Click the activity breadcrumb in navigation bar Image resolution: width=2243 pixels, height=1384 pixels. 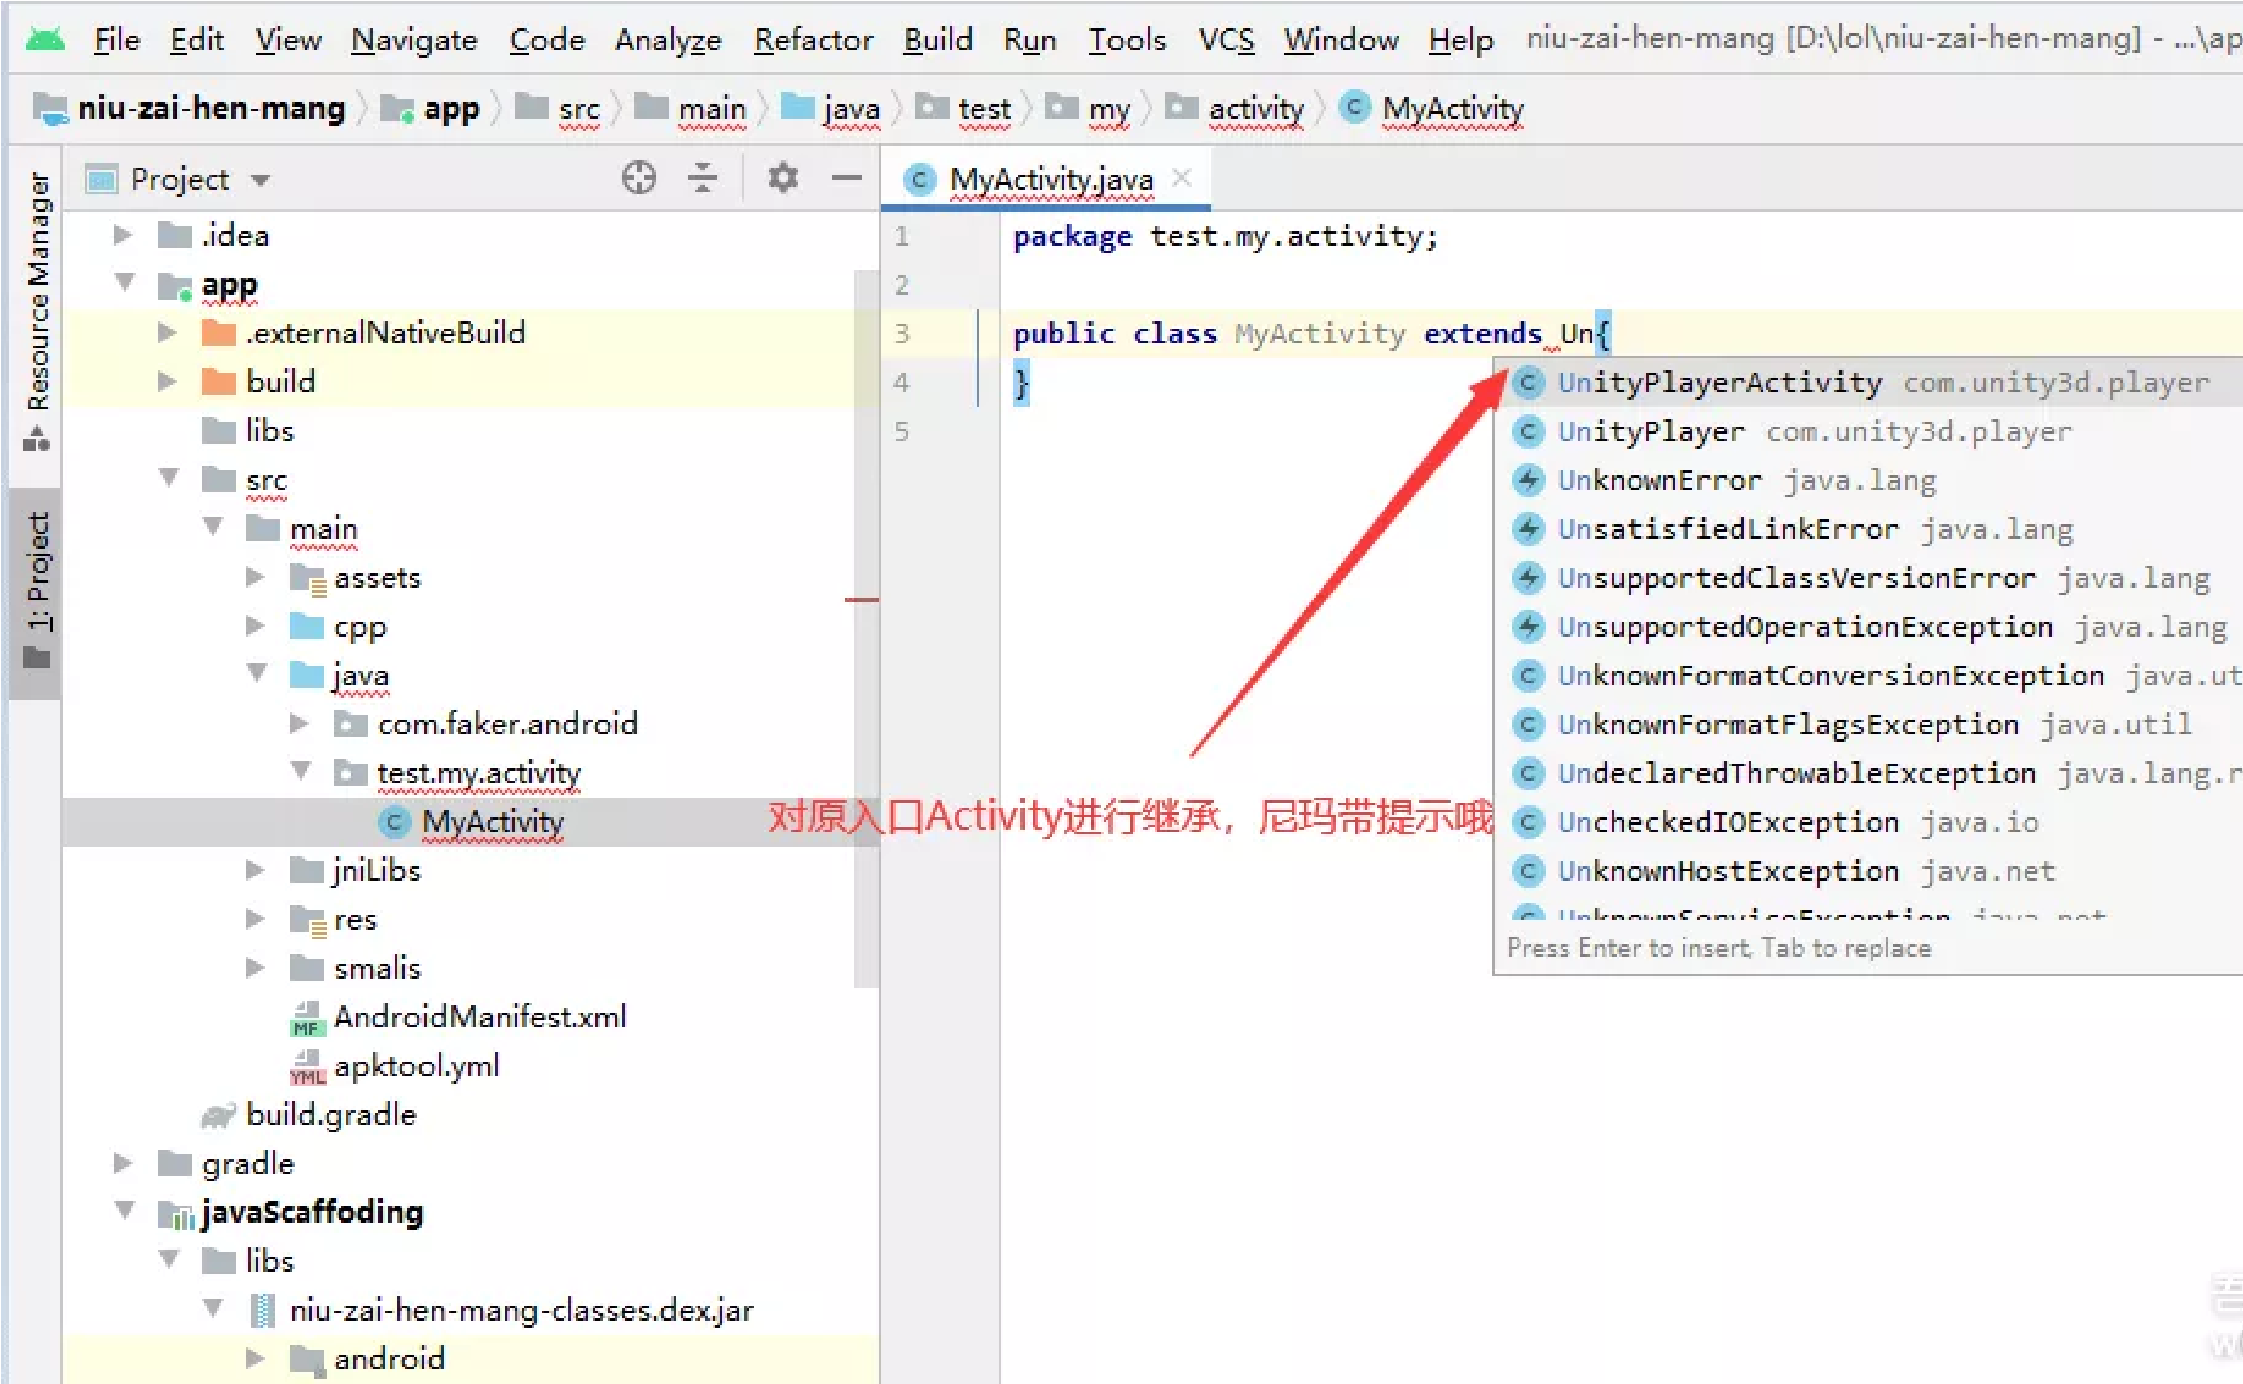point(1255,108)
